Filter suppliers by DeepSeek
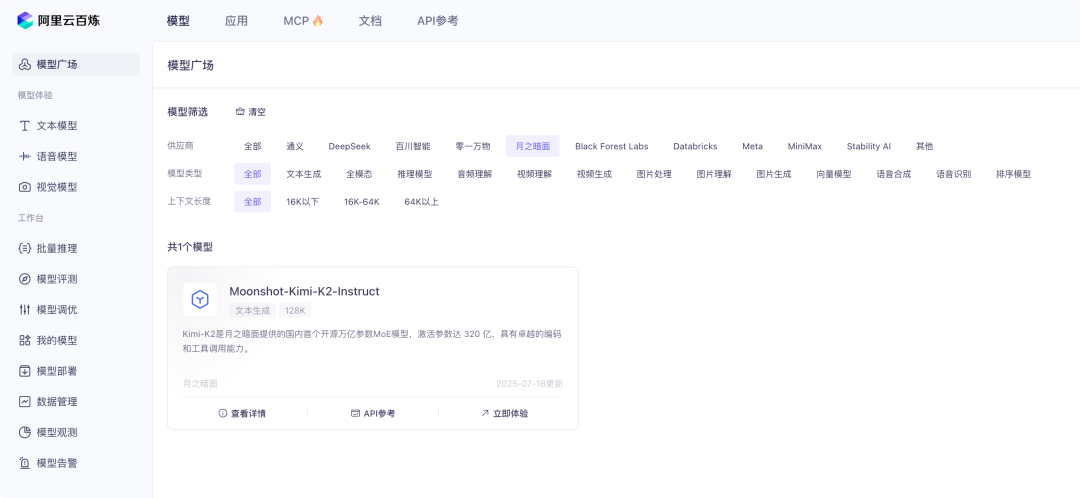The image size is (1080, 498). [349, 146]
